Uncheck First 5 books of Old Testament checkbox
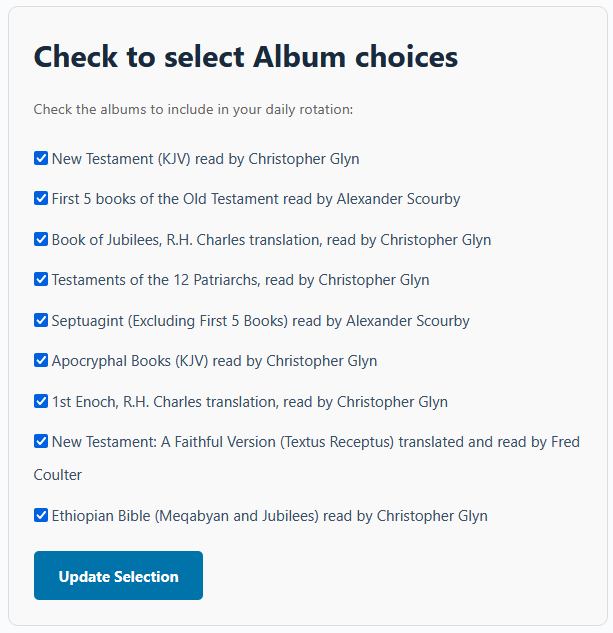 (x=41, y=198)
